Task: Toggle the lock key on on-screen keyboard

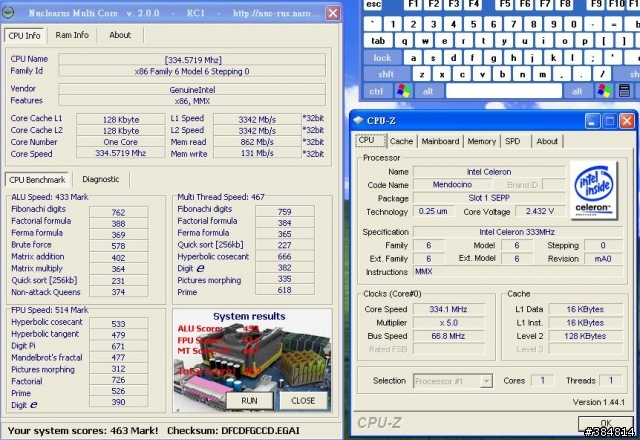Action: [382, 58]
